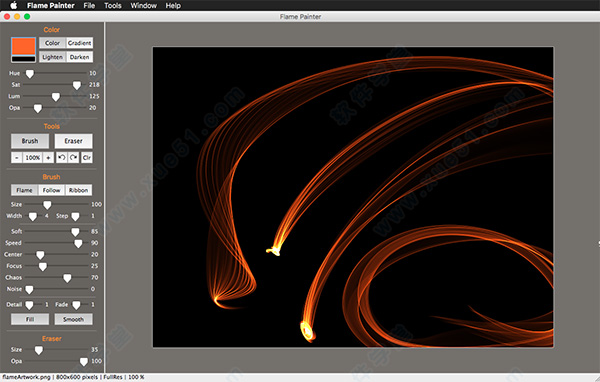Select Gradient mode button
This screenshot has width=600, height=382.
(x=80, y=43)
